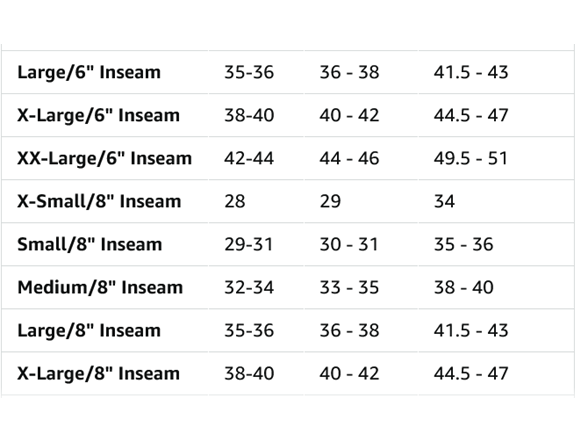Click the 29-31 cell for Small/8"
This screenshot has height=441, width=588.
tap(248, 244)
